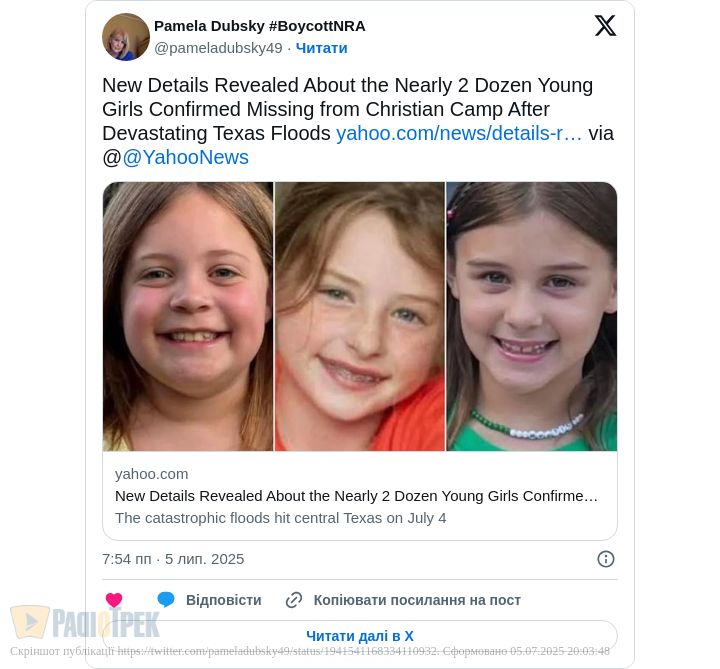Like the post with the heart icon
The width and height of the screenshot is (720, 669).
114,600
